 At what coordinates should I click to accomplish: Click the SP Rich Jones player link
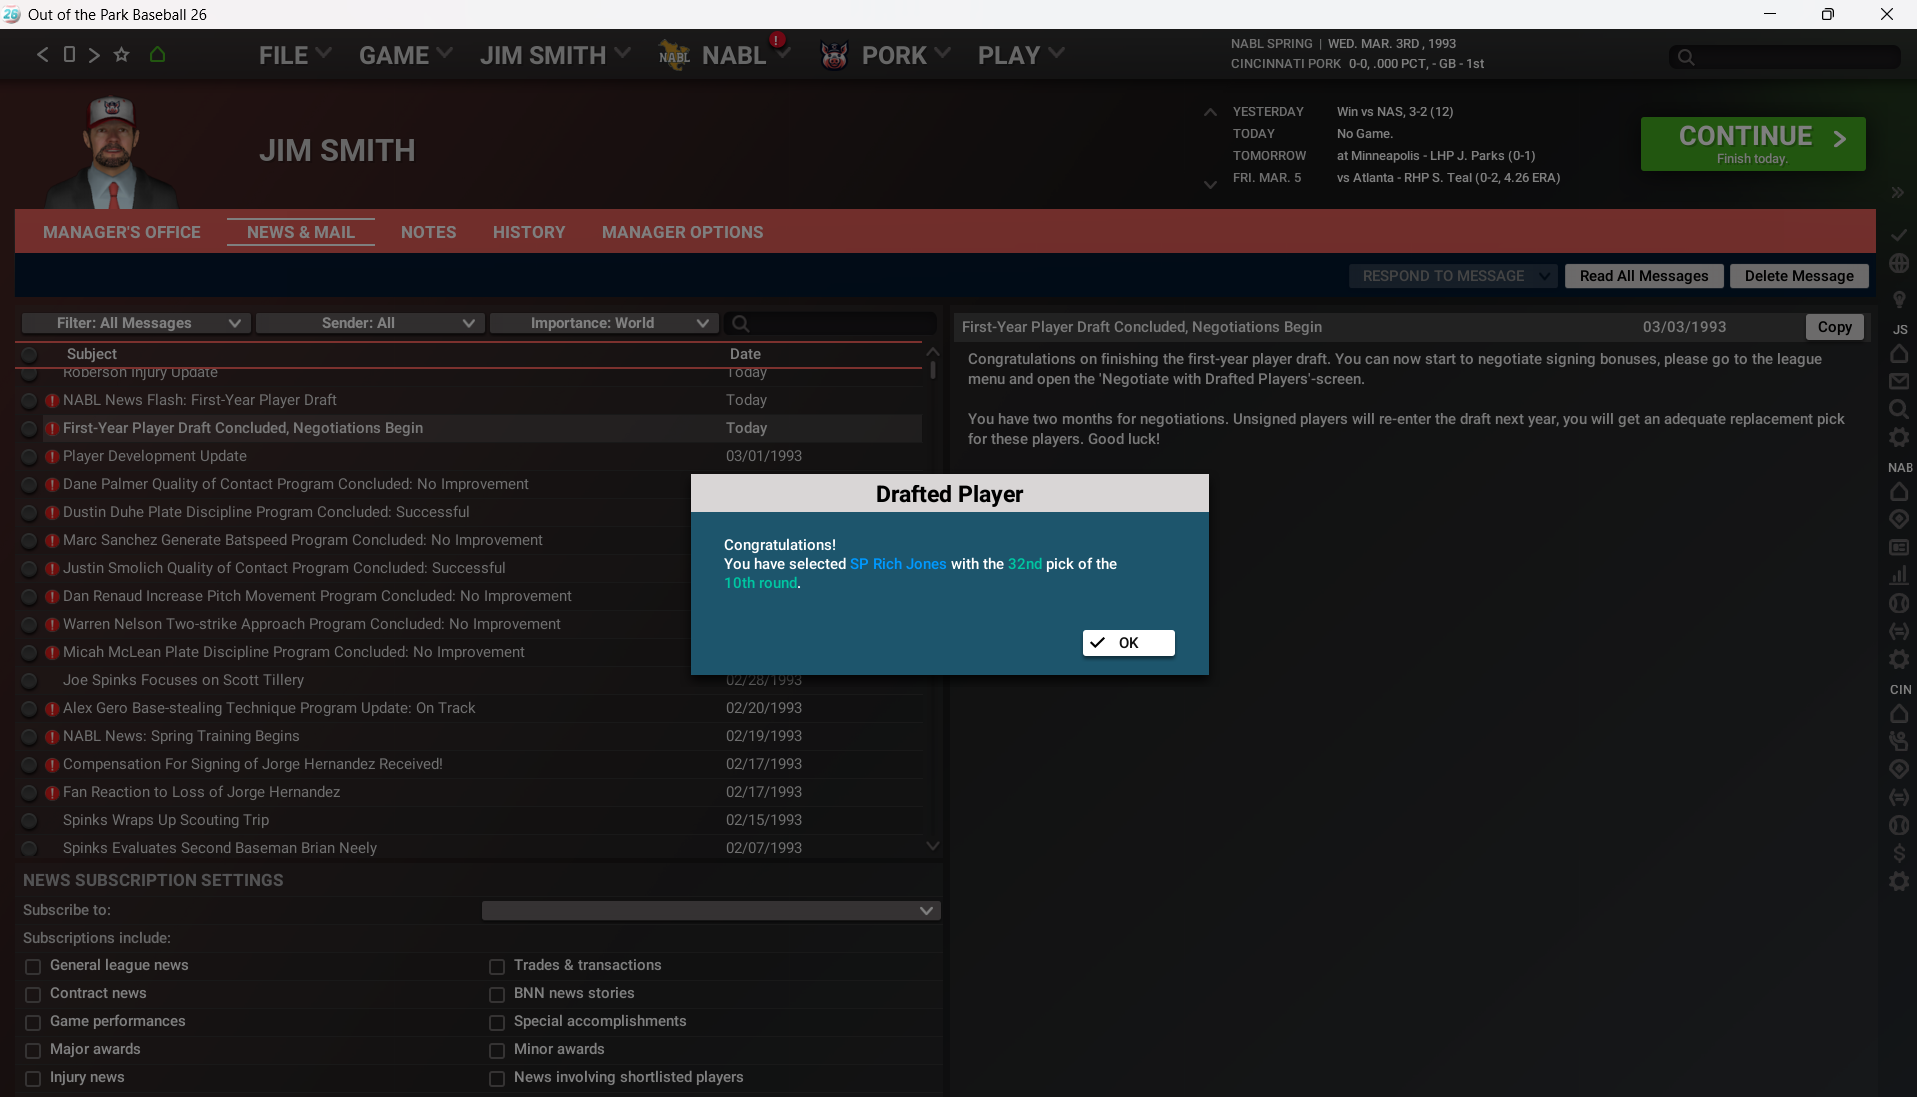point(897,564)
